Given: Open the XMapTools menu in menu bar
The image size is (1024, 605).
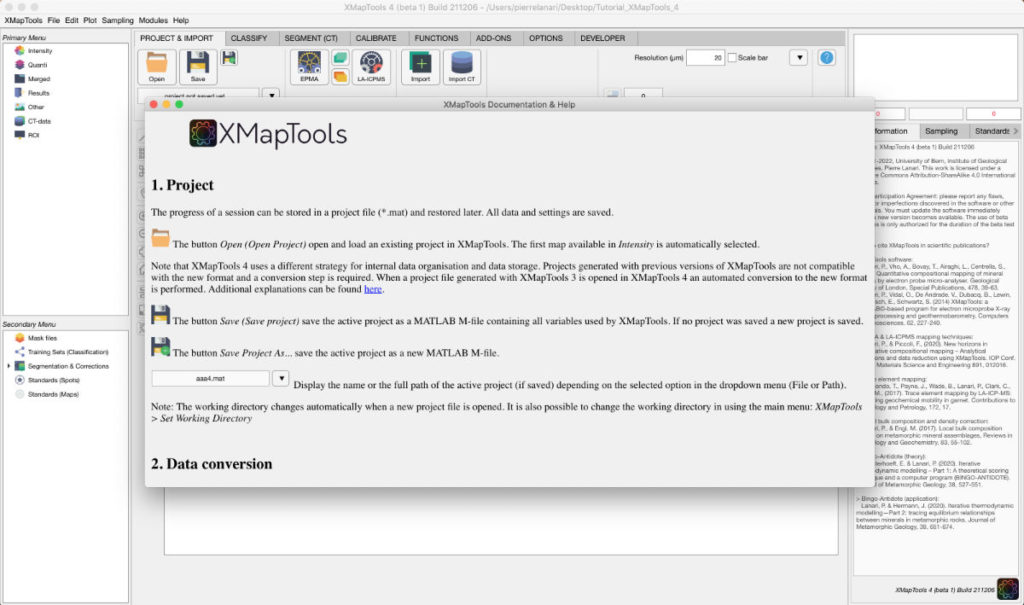Looking at the screenshot, I should point(23,20).
